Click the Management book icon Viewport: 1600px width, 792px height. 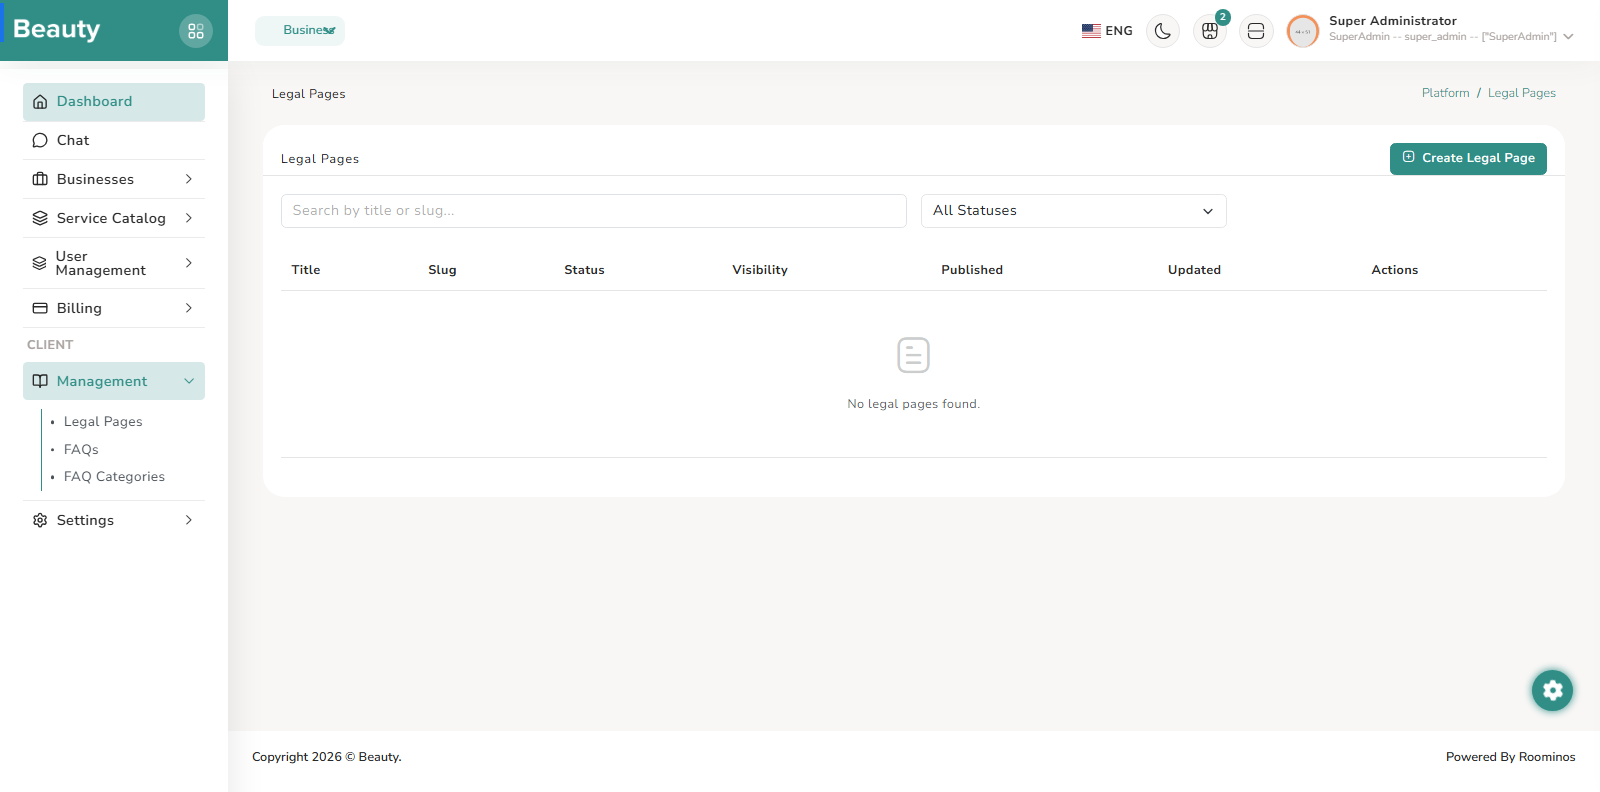click(40, 381)
